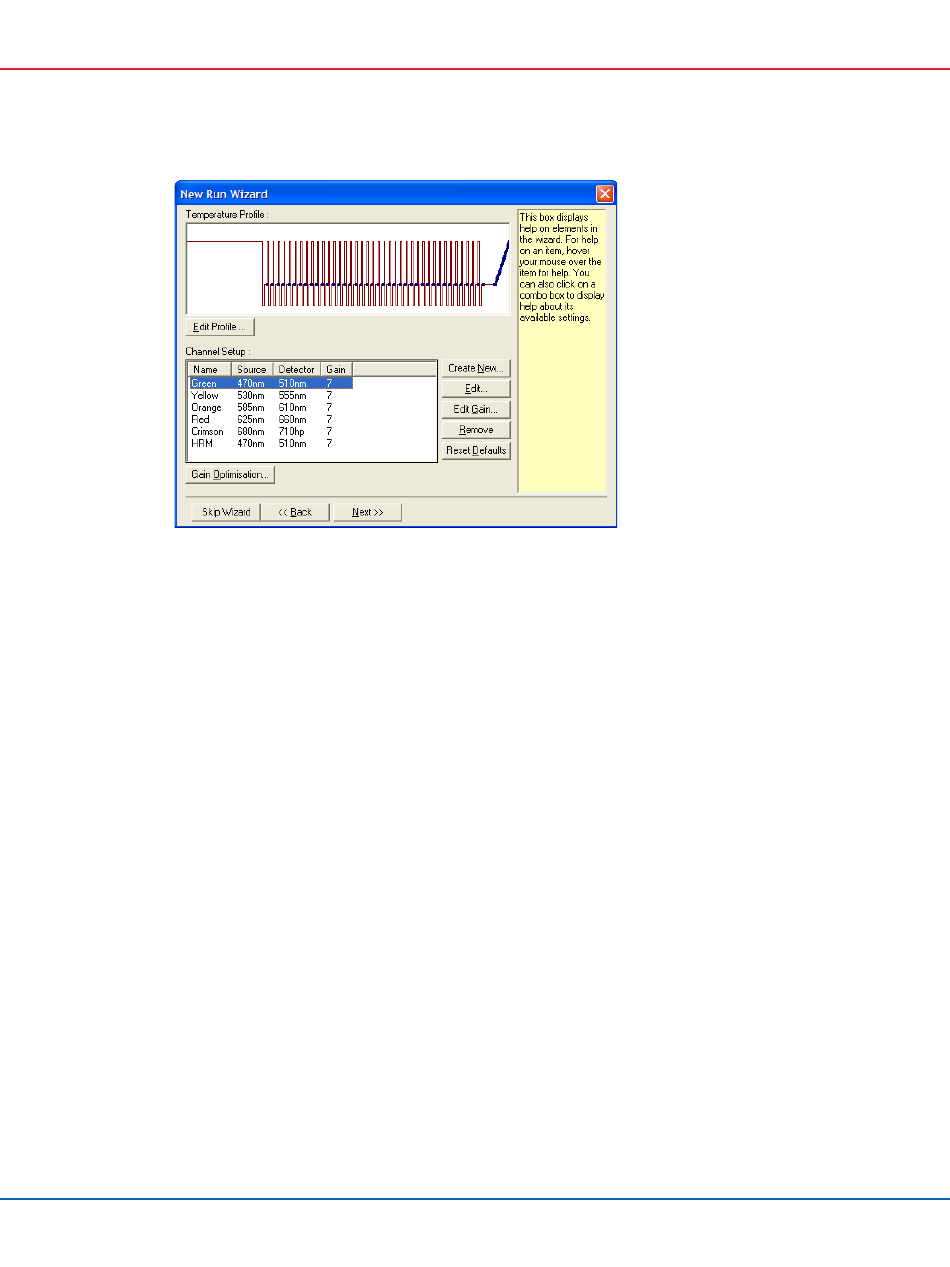Click the Gain column header

pos(336,370)
